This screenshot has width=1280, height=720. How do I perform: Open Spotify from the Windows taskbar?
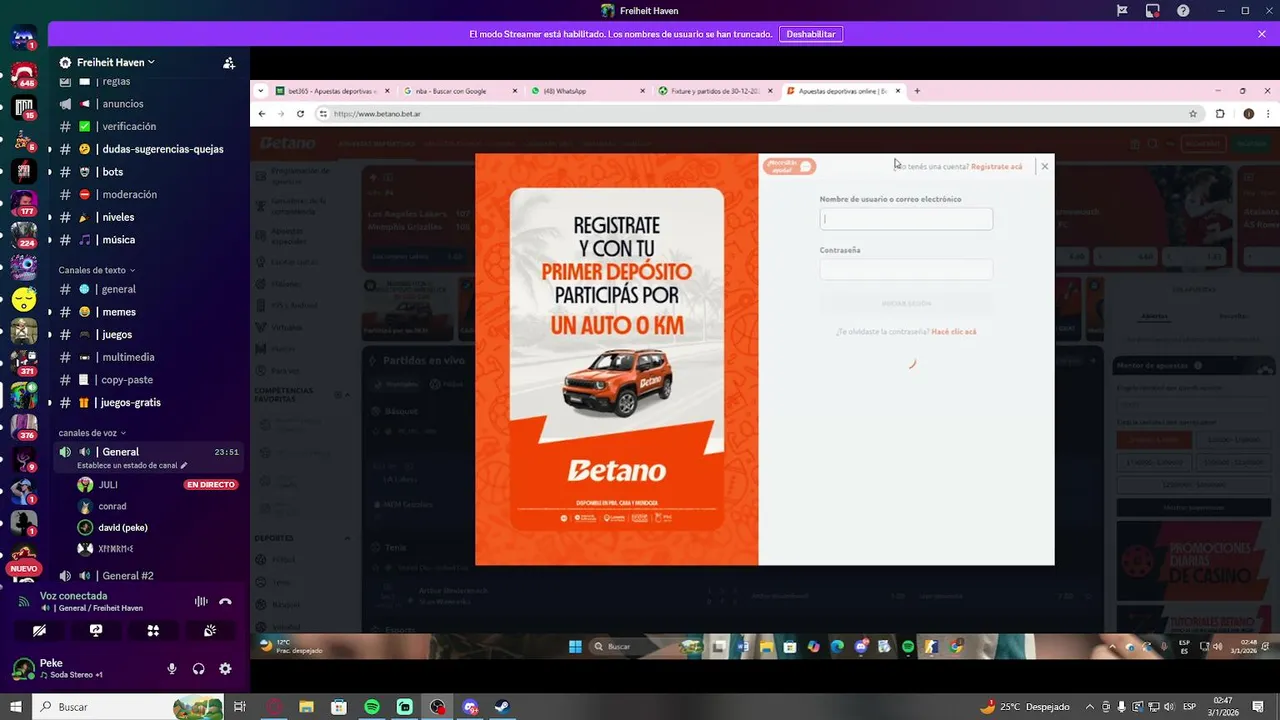[x=372, y=707]
